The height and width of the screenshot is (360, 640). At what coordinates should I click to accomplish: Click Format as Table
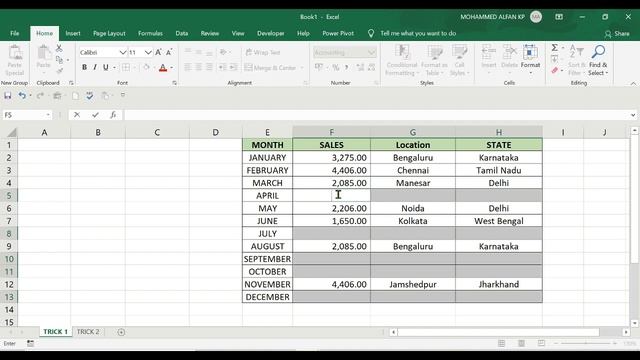click(434, 60)
